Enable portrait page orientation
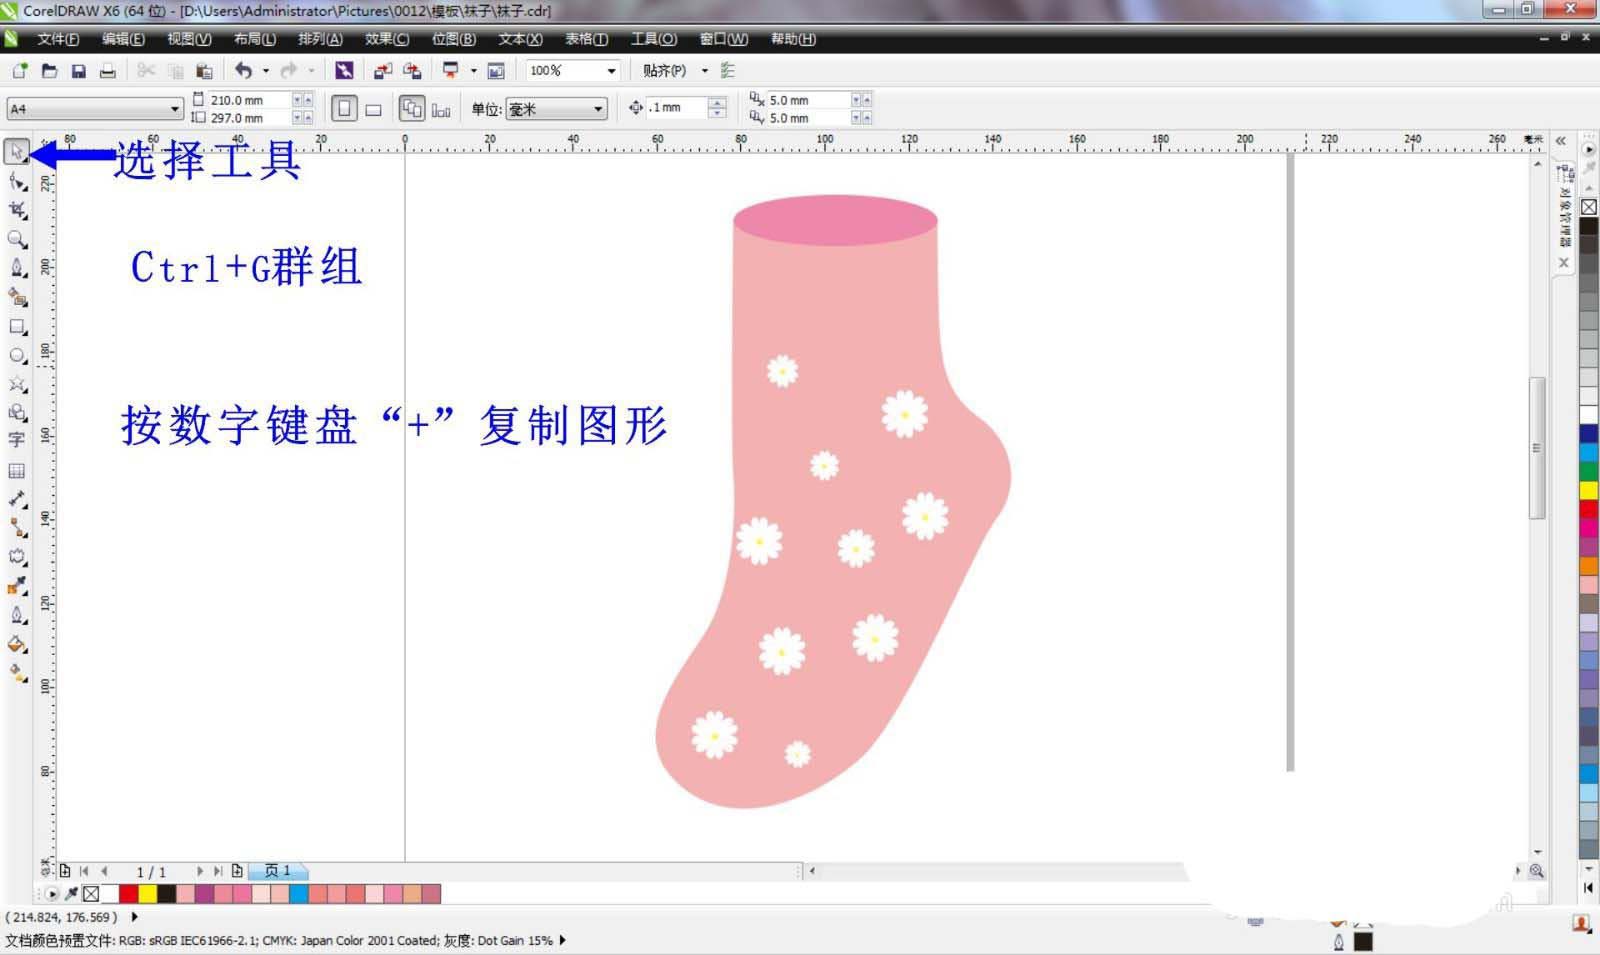The height and width of the screenshot is (955, 1600). [345, 106]
